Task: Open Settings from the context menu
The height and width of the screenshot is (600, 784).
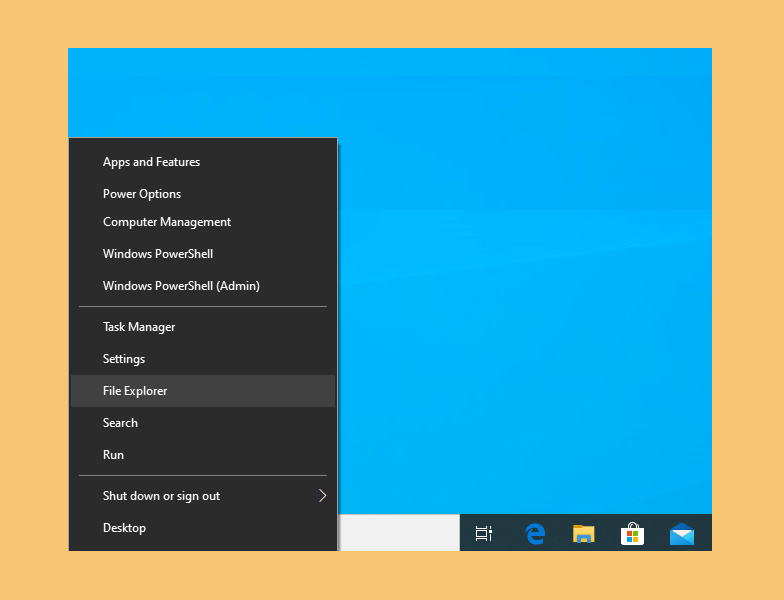Action: click(x=202, y=359)
